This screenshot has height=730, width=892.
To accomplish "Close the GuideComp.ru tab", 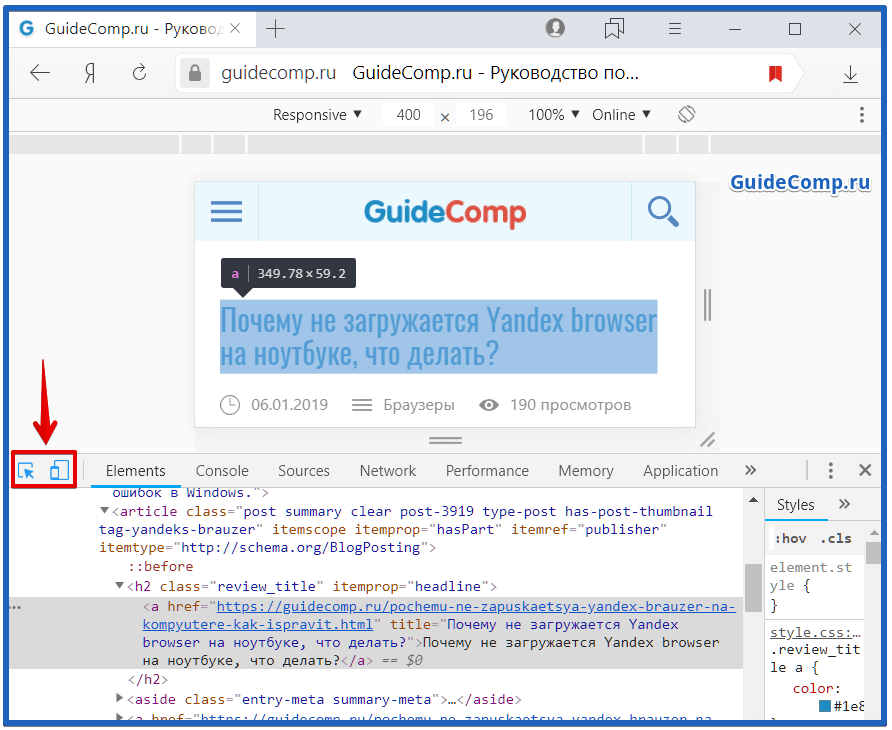I will point(235,28).
